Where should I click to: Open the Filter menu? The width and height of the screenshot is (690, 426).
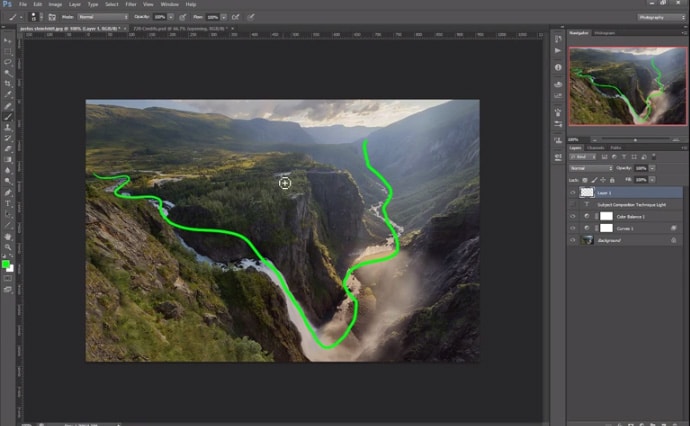(130, 5)
